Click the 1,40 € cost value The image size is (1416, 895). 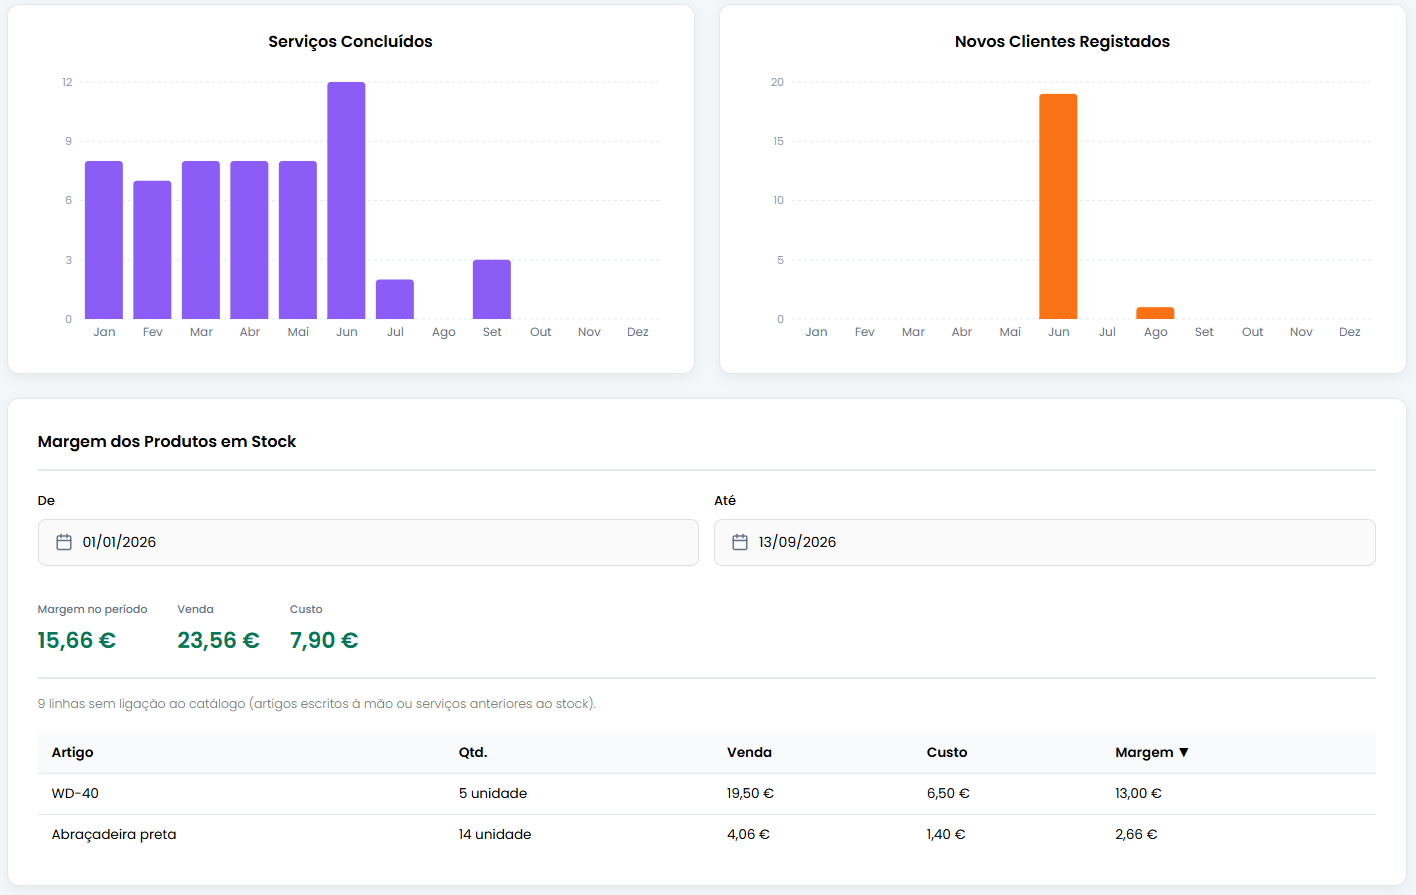[x=946, y=834]
